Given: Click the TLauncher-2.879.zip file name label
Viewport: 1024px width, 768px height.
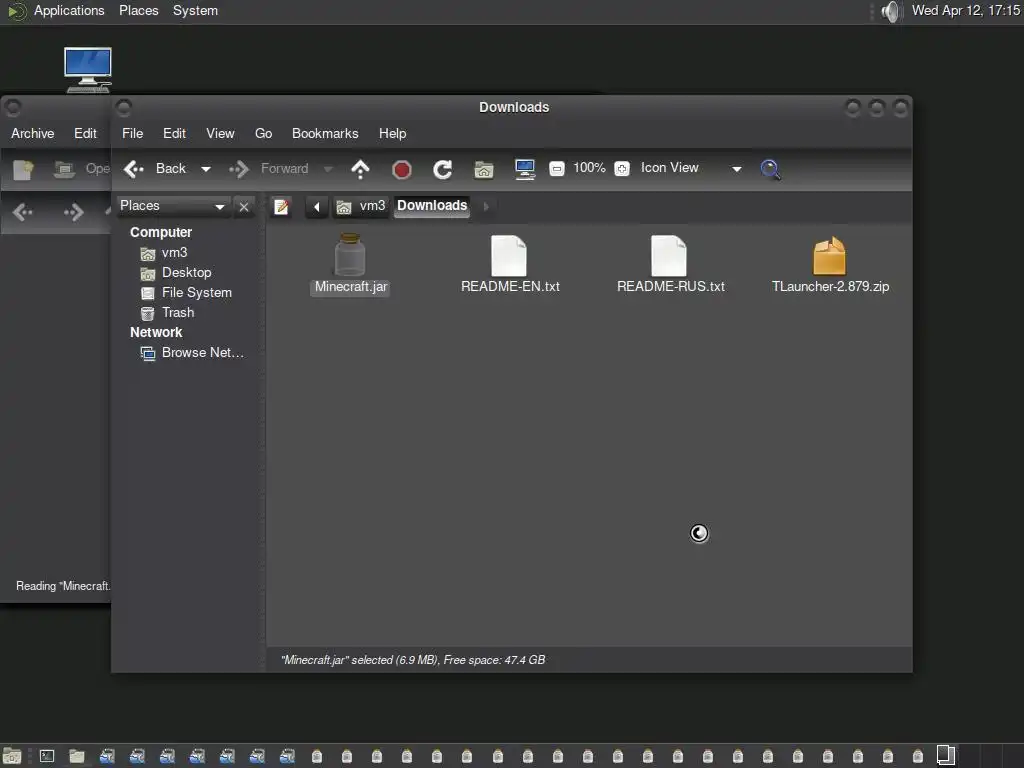Looking at the screenshot, I should coord(831,287).
